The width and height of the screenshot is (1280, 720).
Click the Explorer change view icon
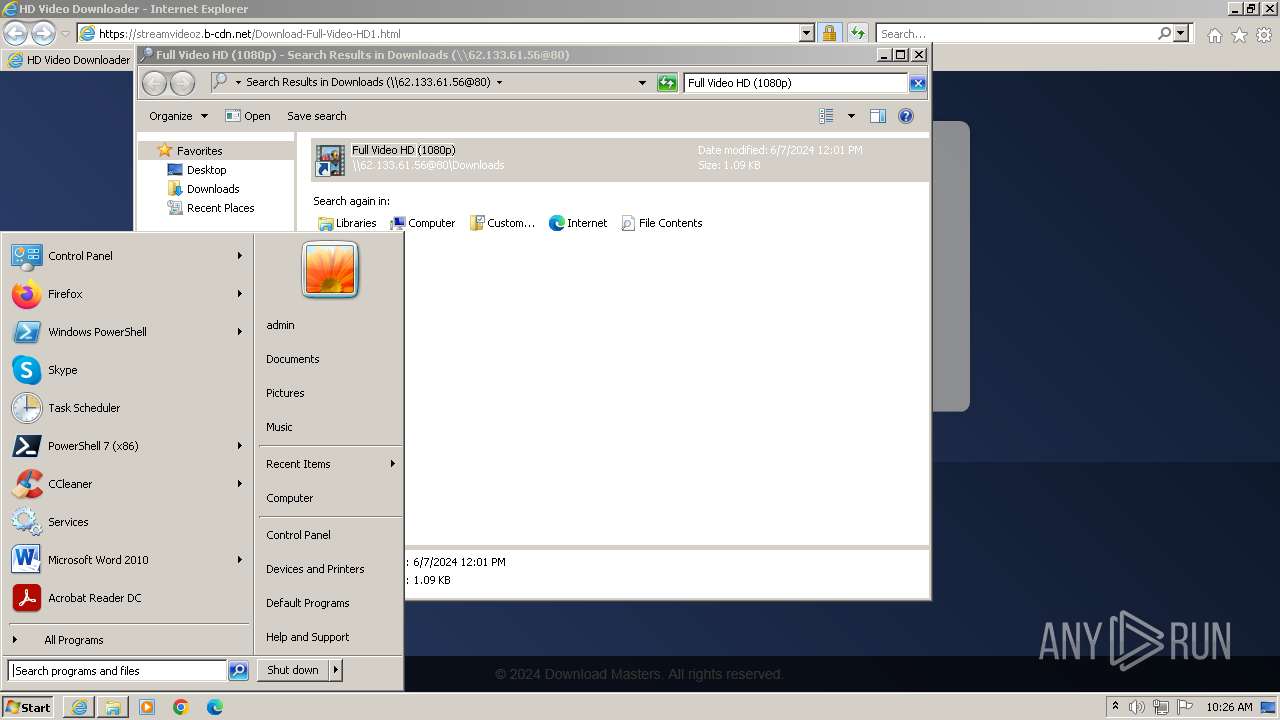(x=827, y=116)
